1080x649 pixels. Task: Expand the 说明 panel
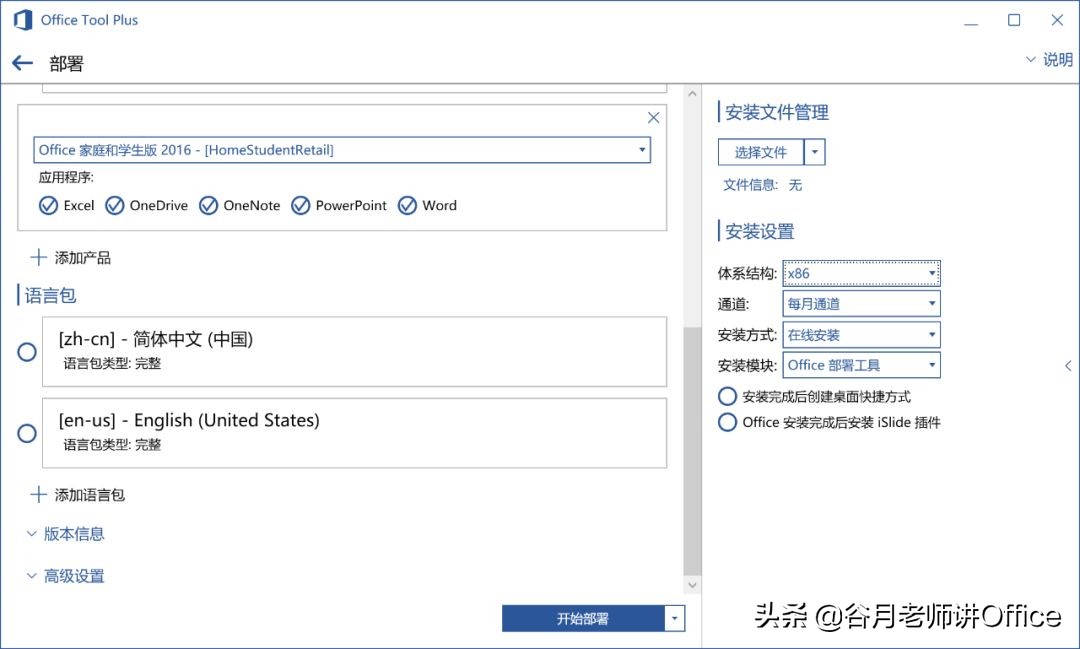coord(1049,60)
